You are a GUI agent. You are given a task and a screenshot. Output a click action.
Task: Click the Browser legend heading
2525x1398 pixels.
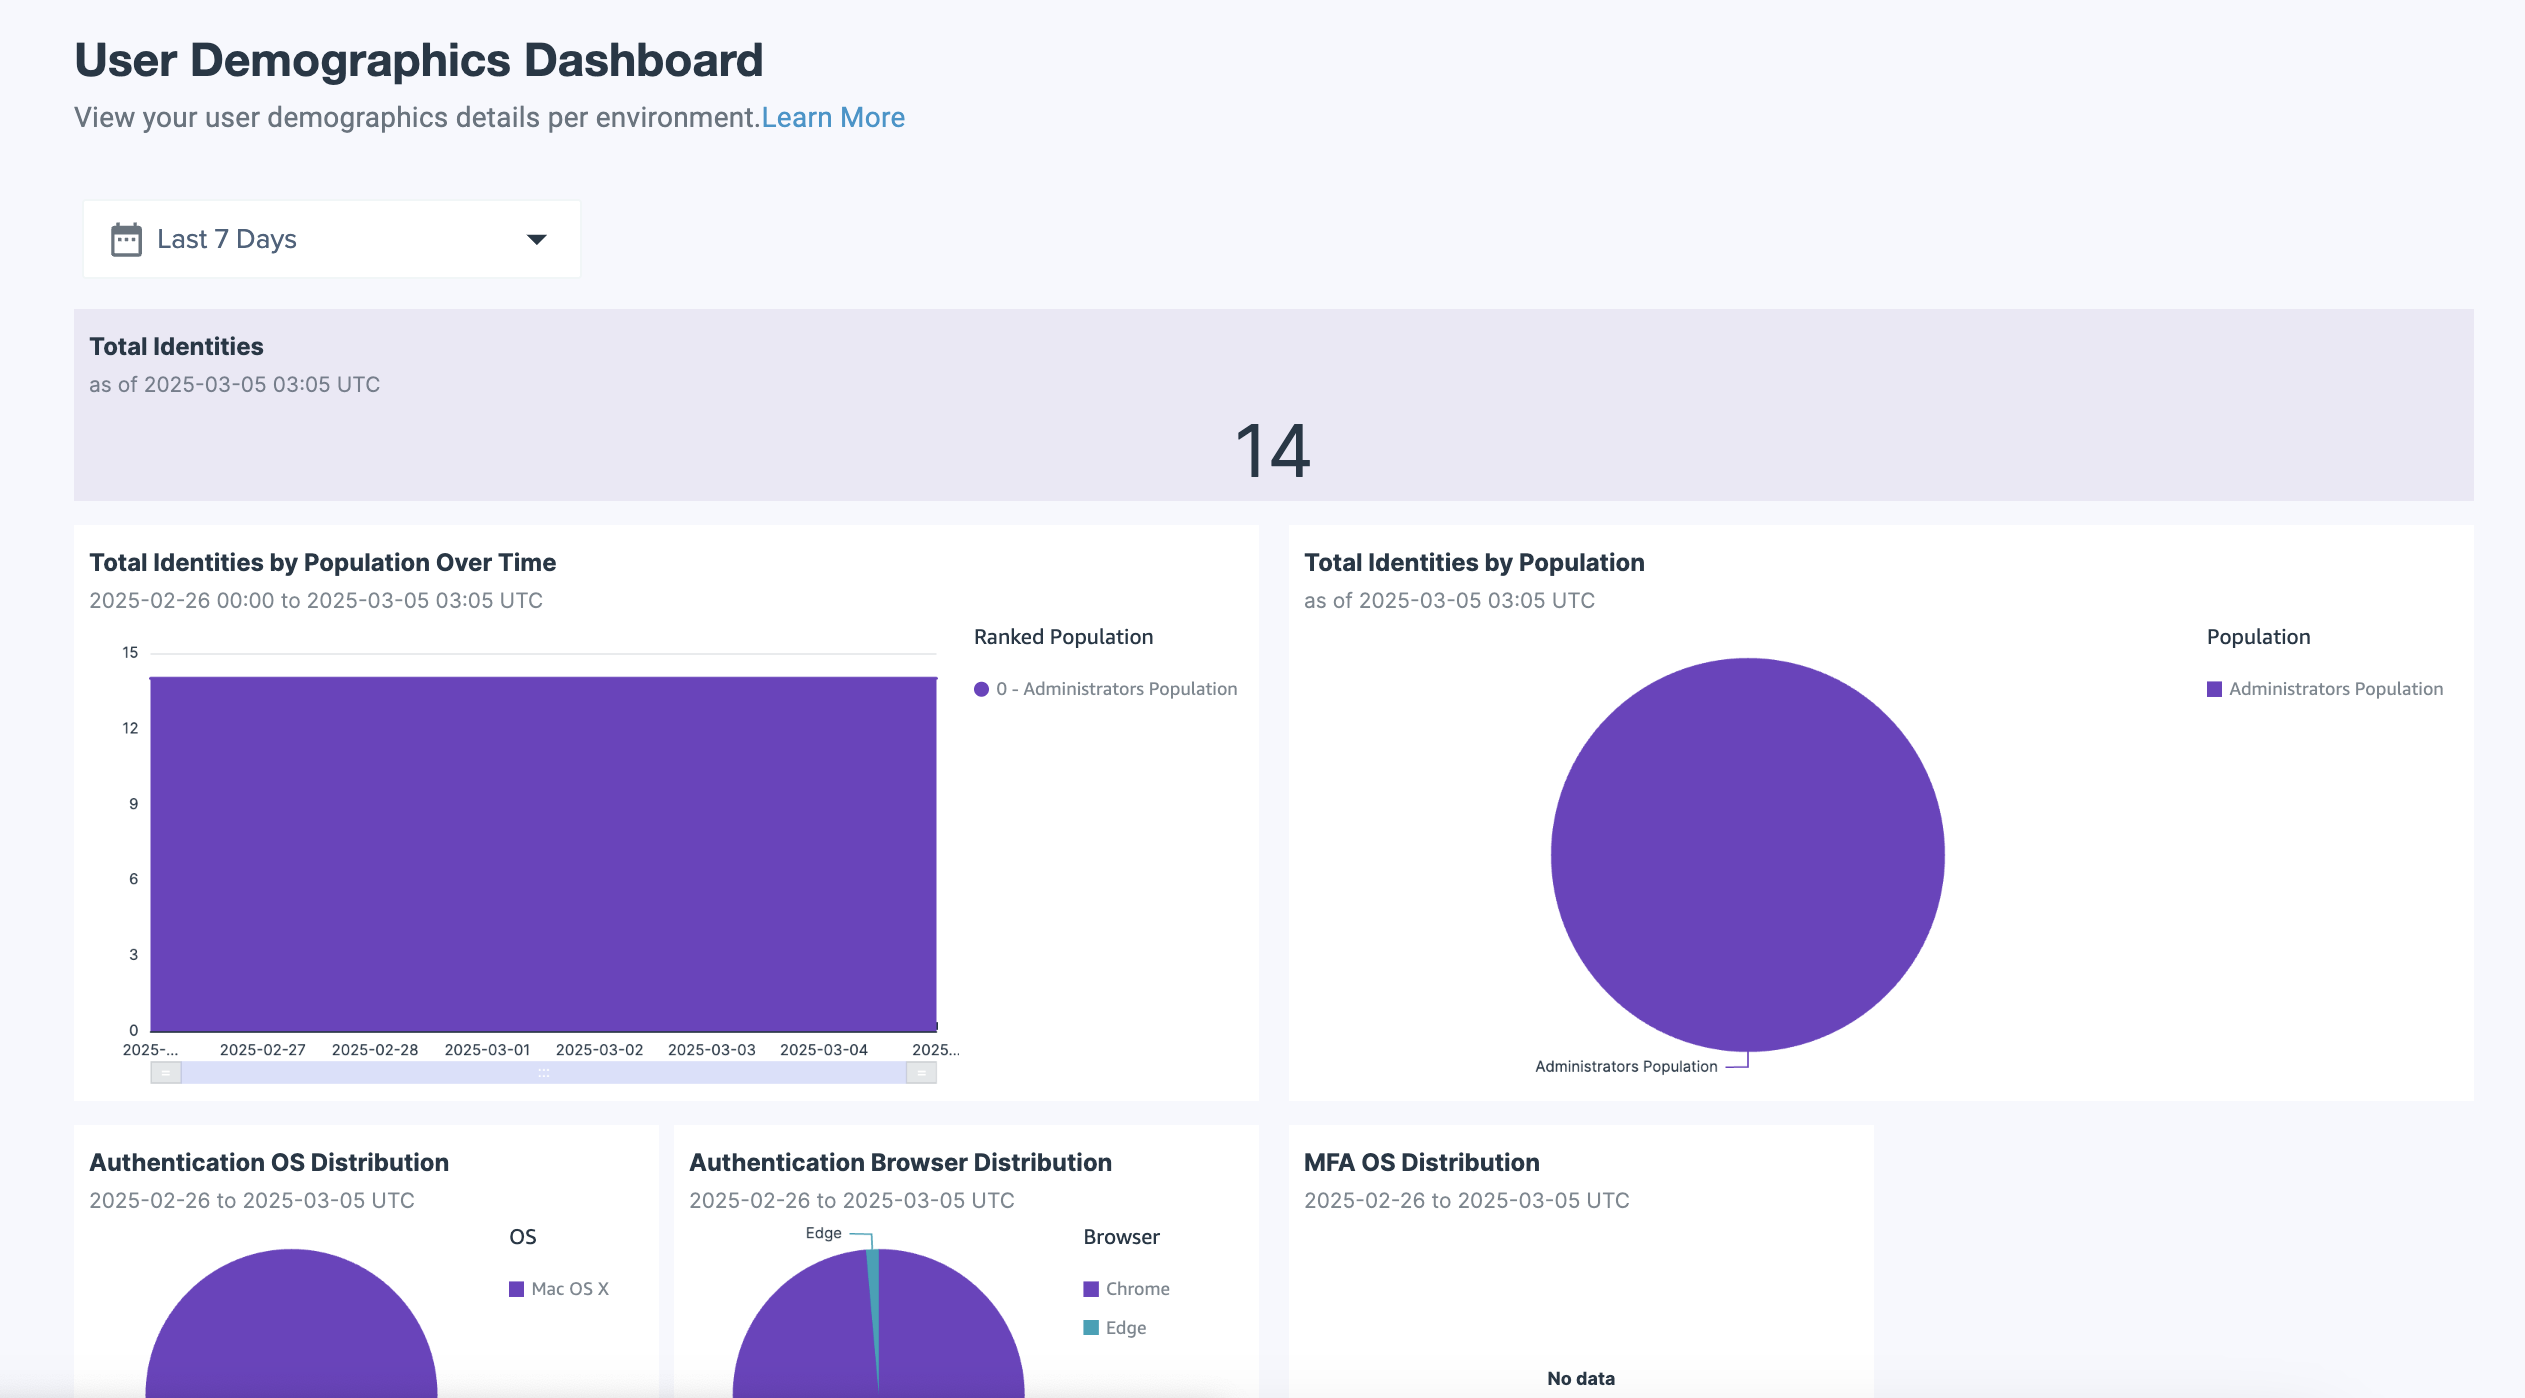click(x=1122, y=1237)
